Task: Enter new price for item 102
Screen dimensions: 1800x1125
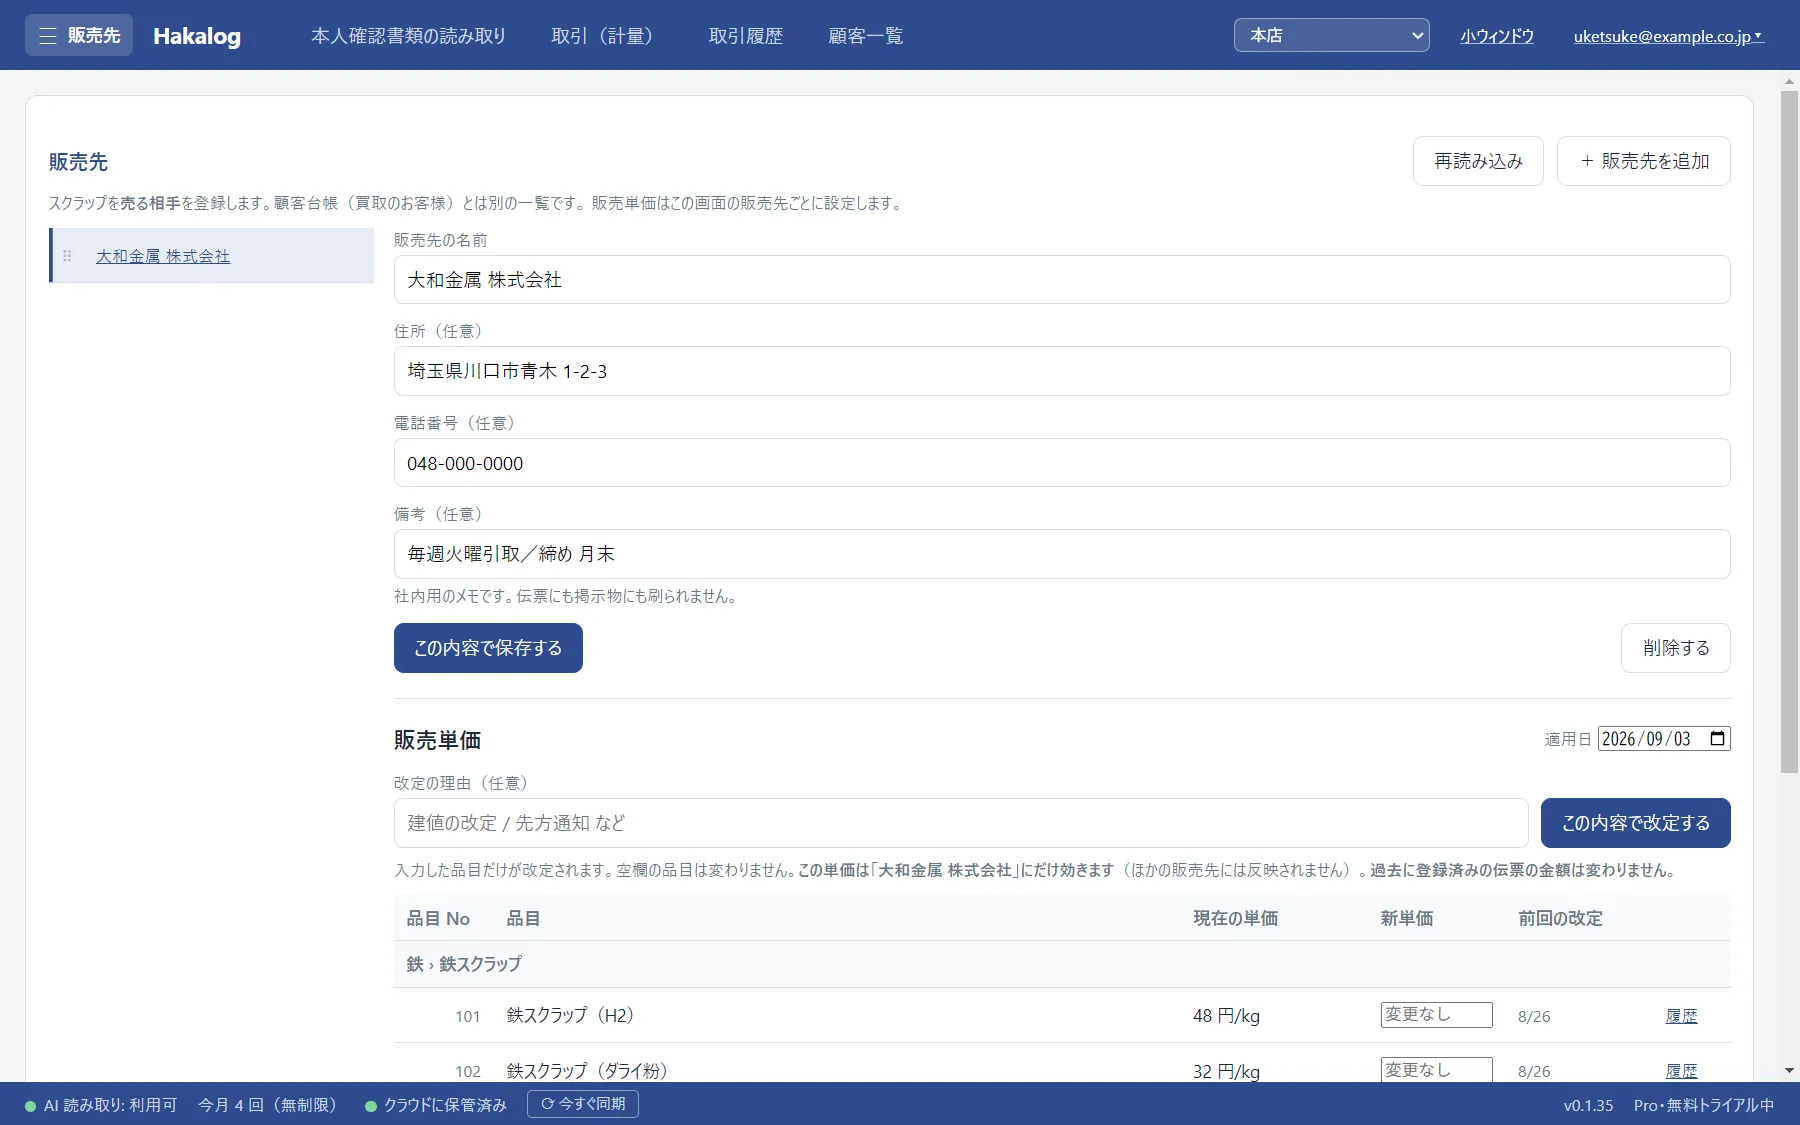Action: [x=1437, y=1070]
